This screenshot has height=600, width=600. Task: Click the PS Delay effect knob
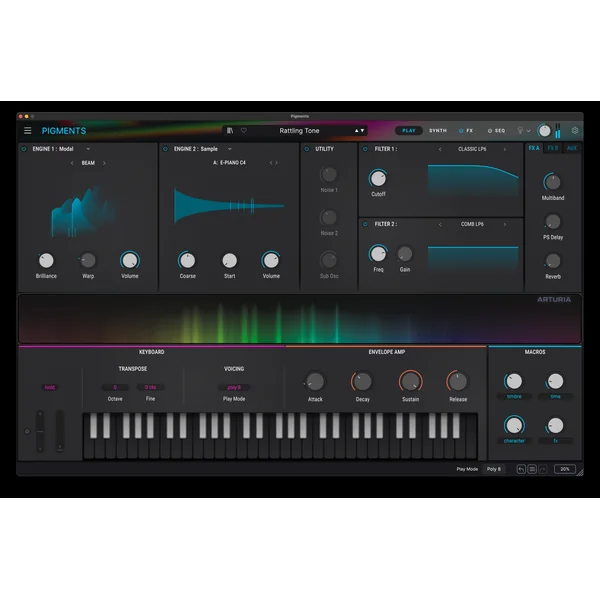(553, 222)
